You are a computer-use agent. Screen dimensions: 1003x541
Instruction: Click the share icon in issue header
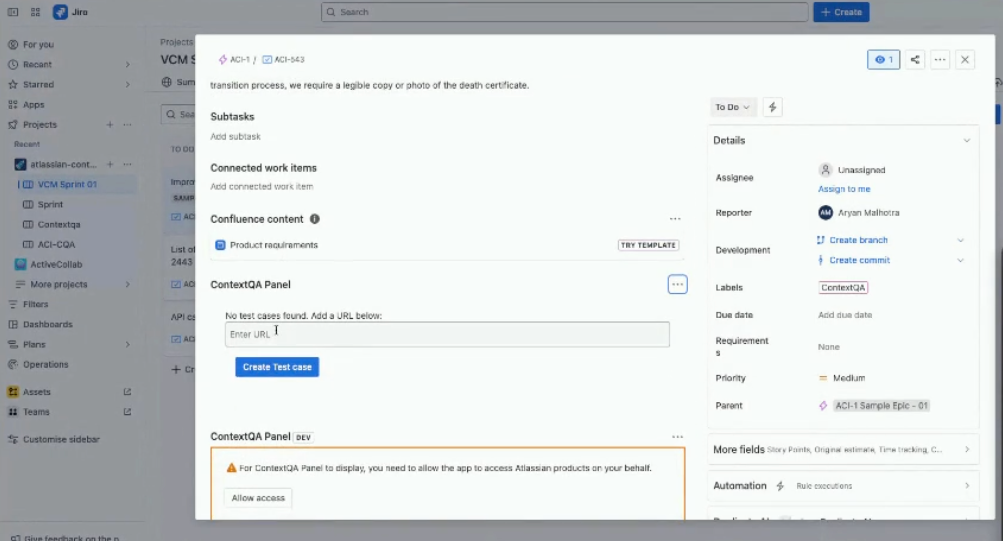pyautogui.click(x=915, y=59)
